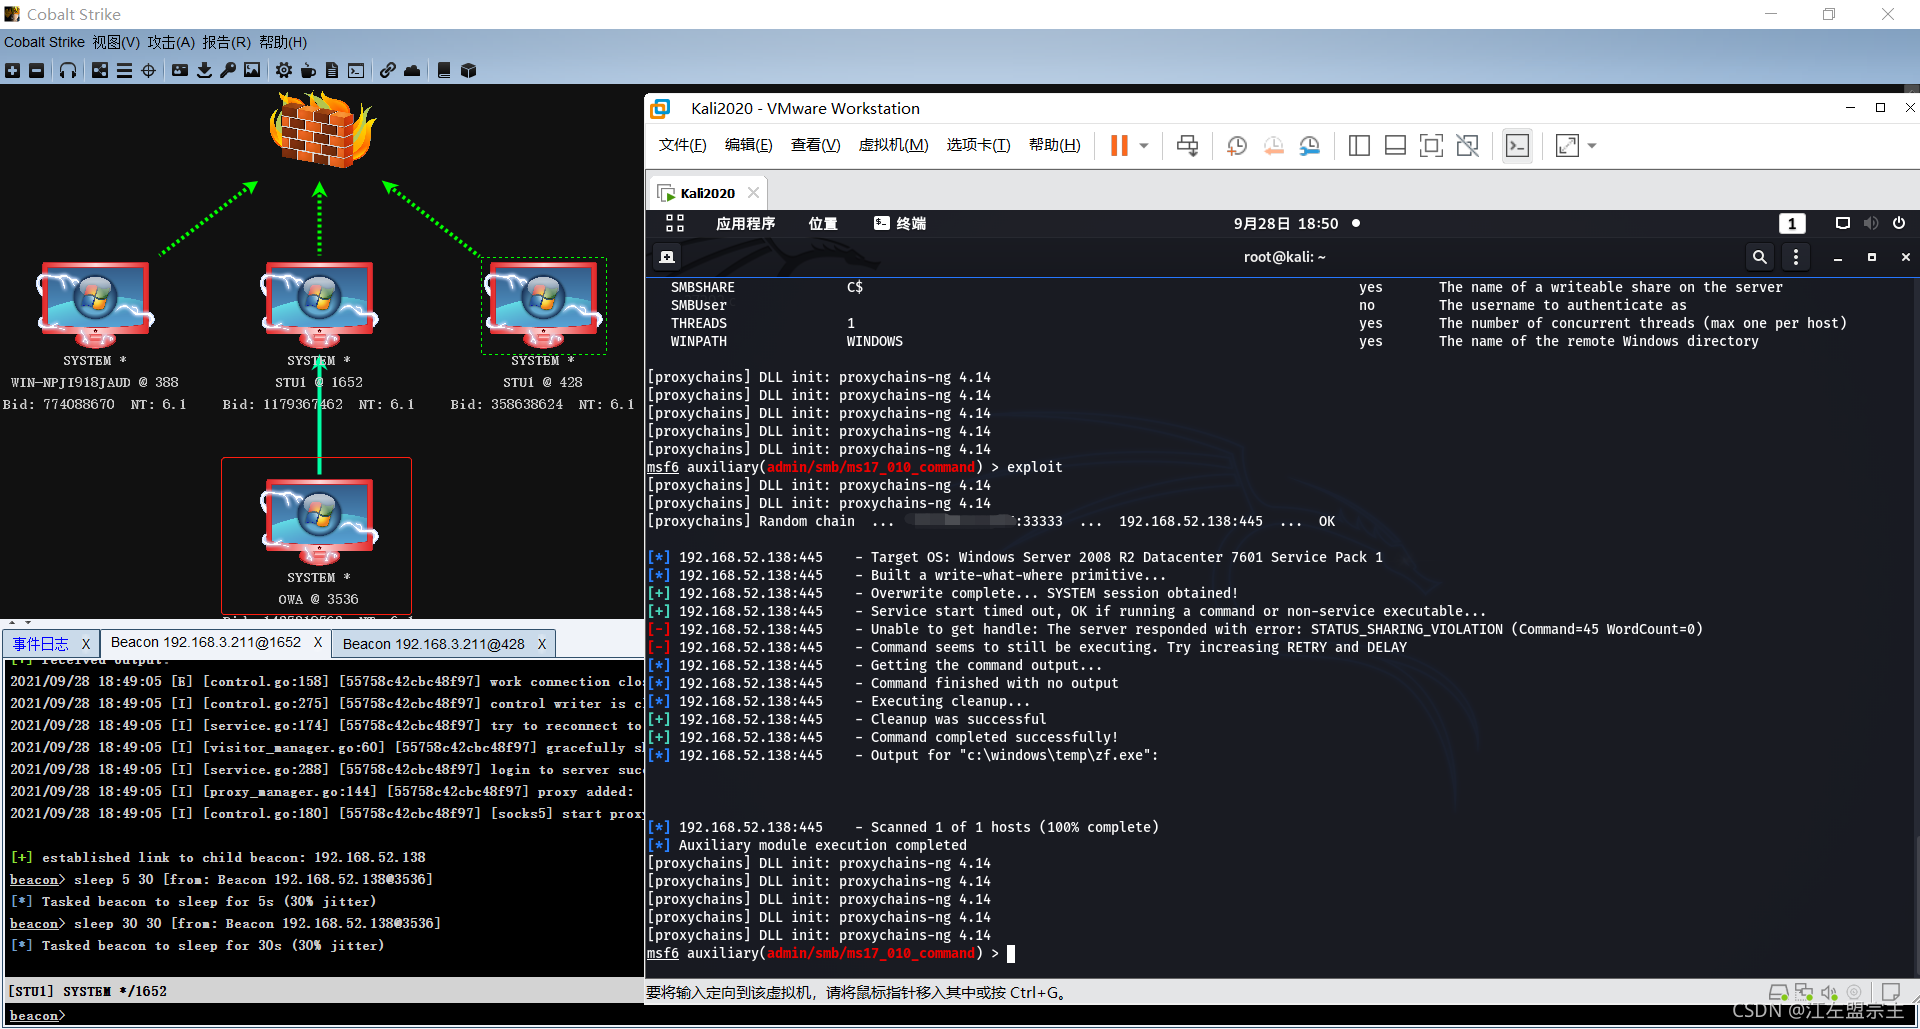
Task: Switch to target table crosshair icon
Action: tap(149, 70)
